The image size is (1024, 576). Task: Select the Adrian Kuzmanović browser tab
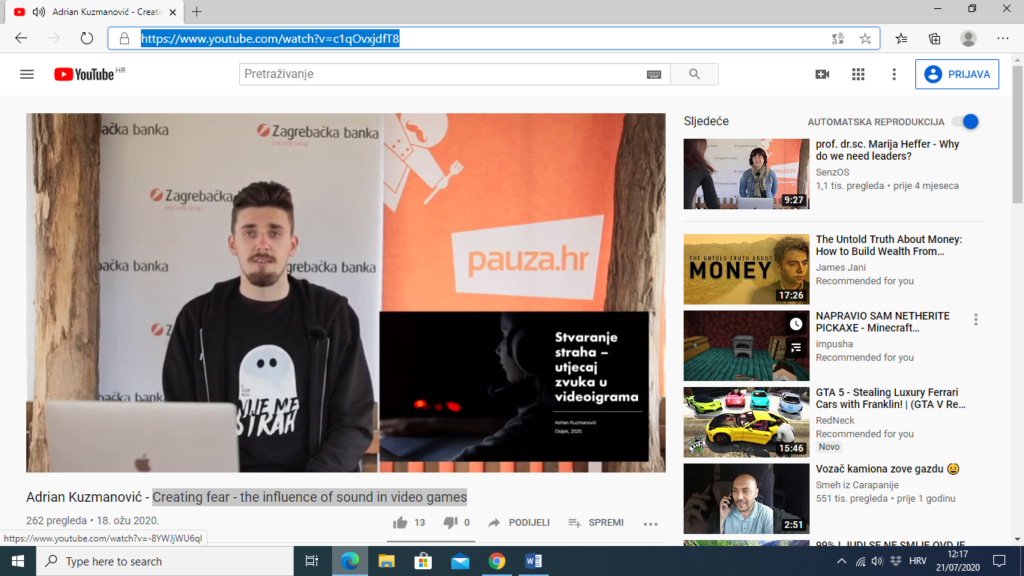click(x=95, y=12)
